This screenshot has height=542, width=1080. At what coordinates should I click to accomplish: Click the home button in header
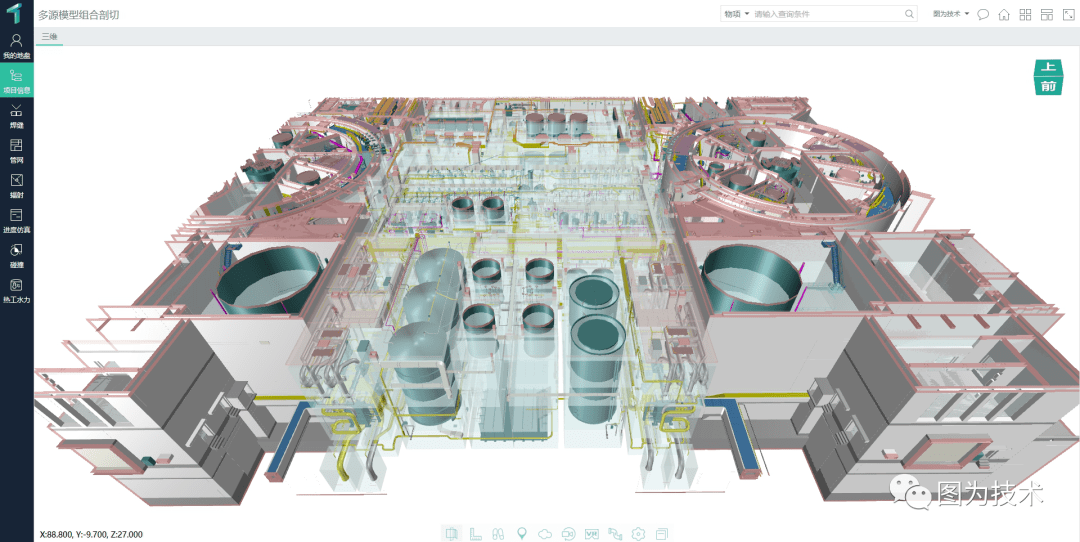1004,14
